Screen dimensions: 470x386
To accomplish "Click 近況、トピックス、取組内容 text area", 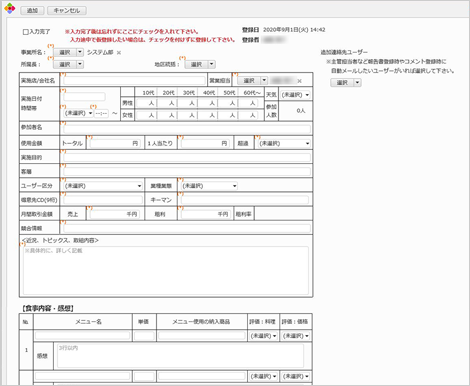I will [x=166, y=270].
